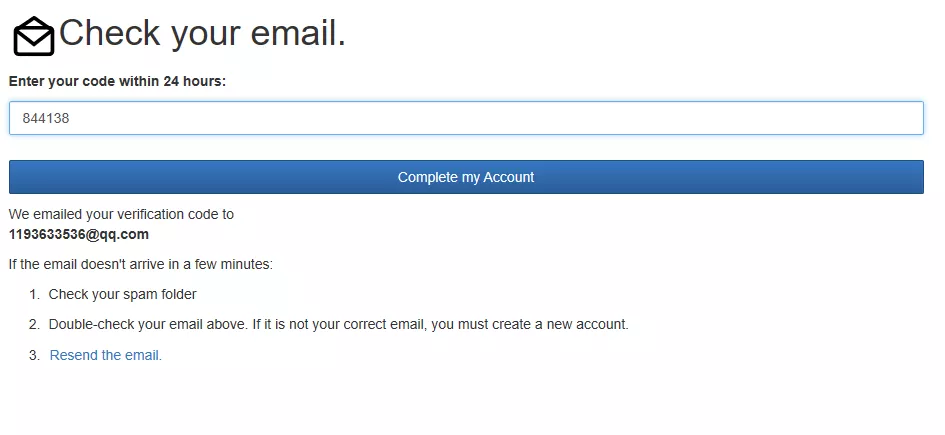Viewport: 945px width, 435px height.
Task: Place cursor after 844138 in code box
Action: click(x=71, y=119)
